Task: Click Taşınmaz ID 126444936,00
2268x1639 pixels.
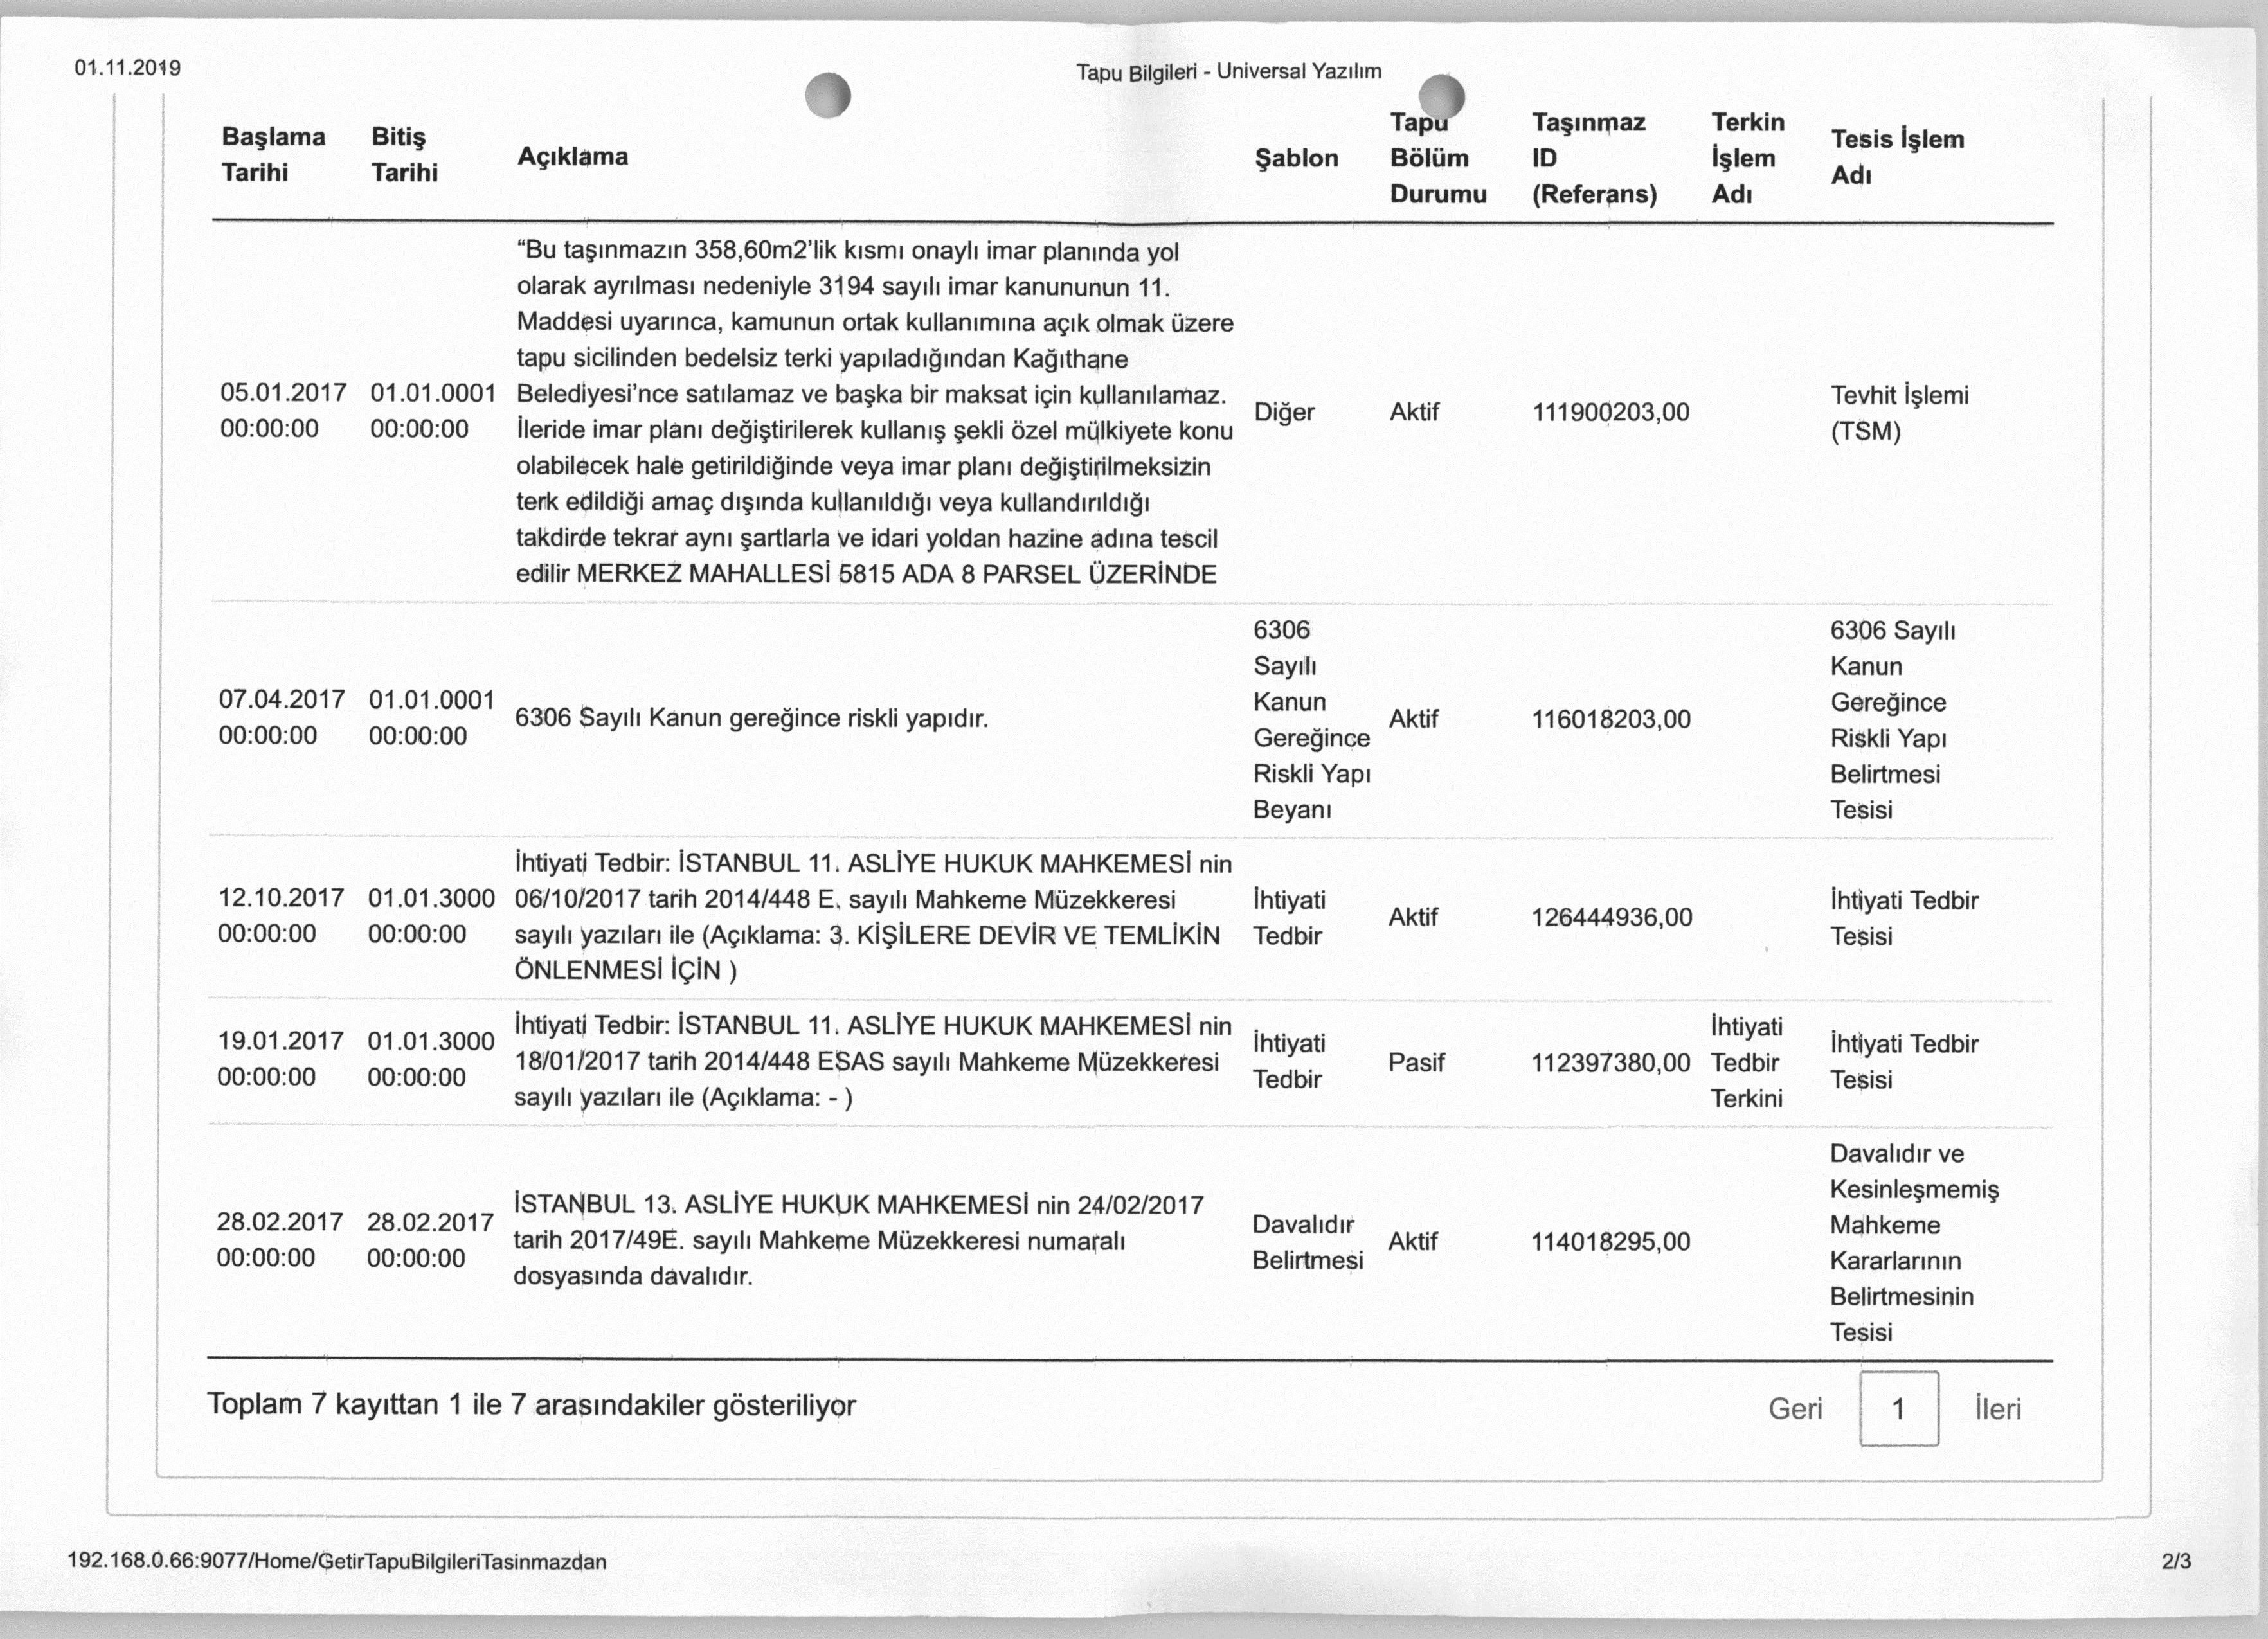Action: (1612, 917)
